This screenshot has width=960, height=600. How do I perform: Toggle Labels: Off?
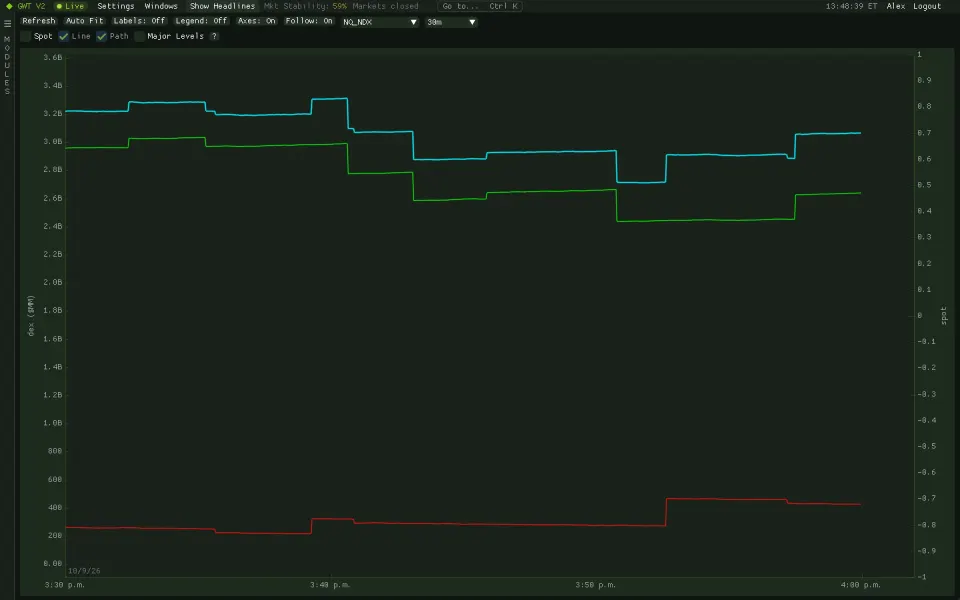click(139, 21)
